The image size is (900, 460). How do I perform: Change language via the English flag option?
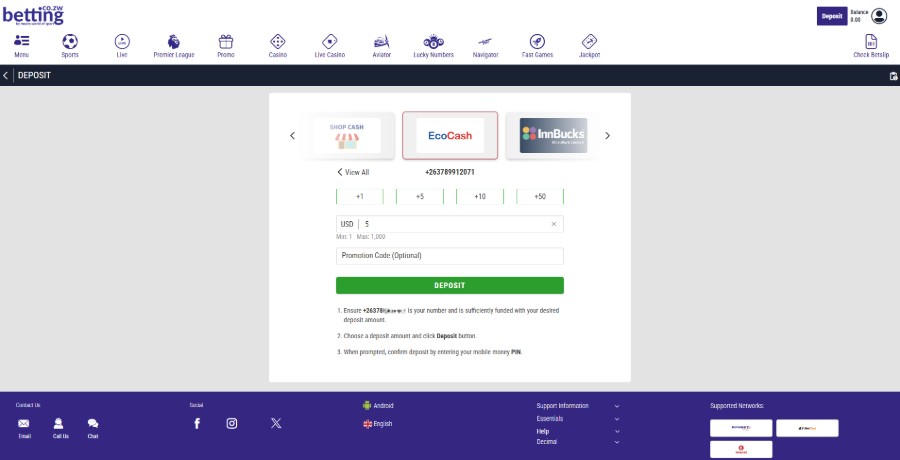tap(378, 424)
